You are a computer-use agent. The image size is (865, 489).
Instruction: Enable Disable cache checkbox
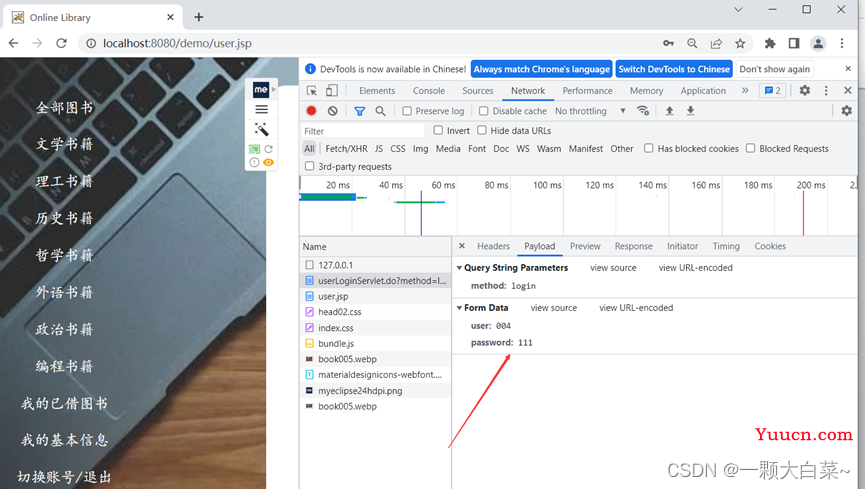(x=484, y=111)
